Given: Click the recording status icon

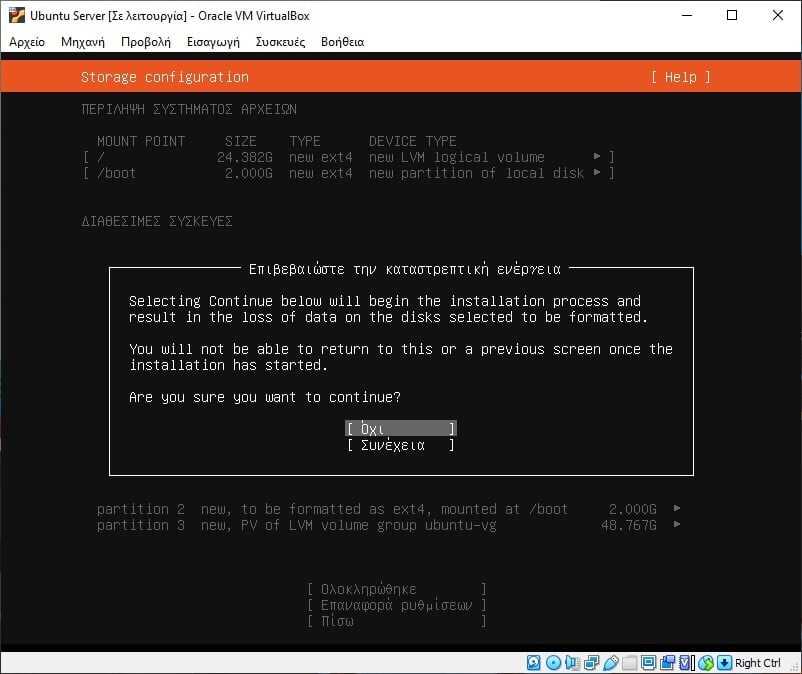Looking at the screenshot, I should [x=667, y=663].
